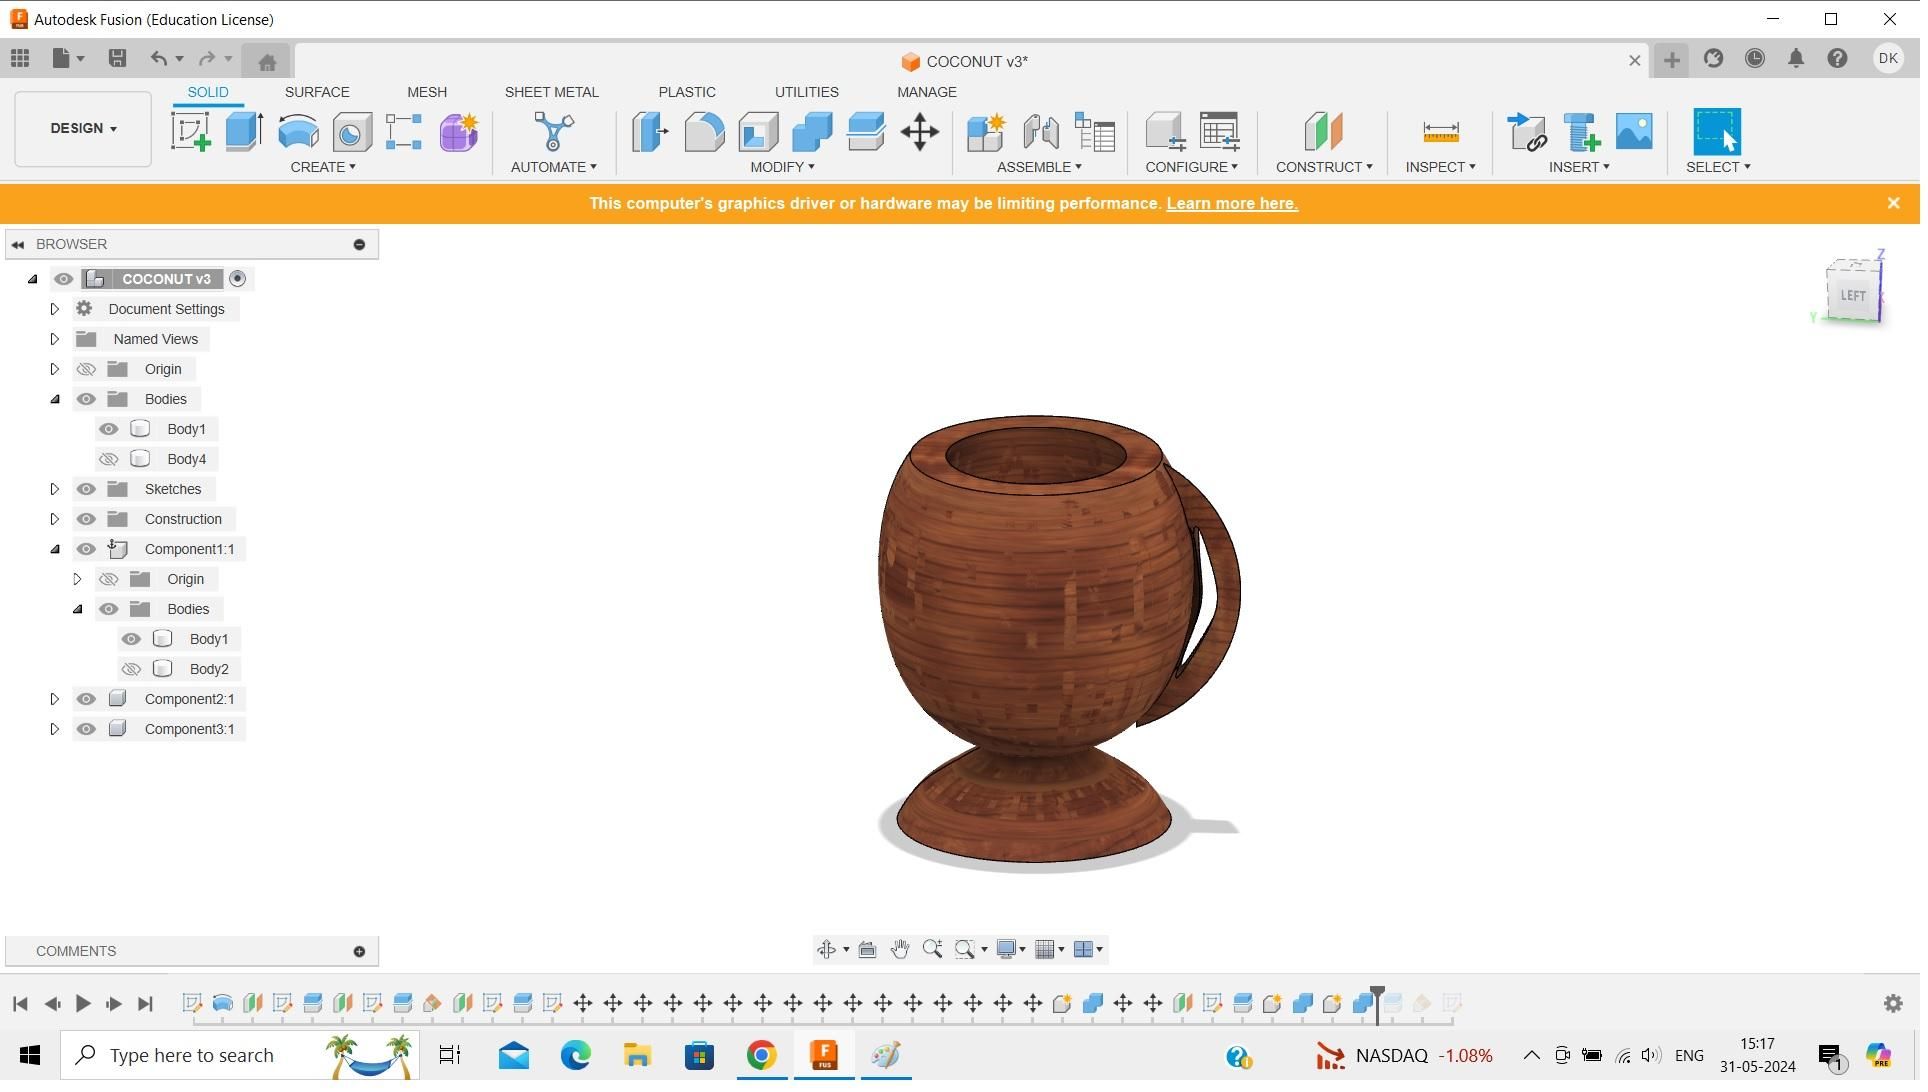Hide Component3:1
This screenshot has height=1092, width=1928.
pos(86,729)
